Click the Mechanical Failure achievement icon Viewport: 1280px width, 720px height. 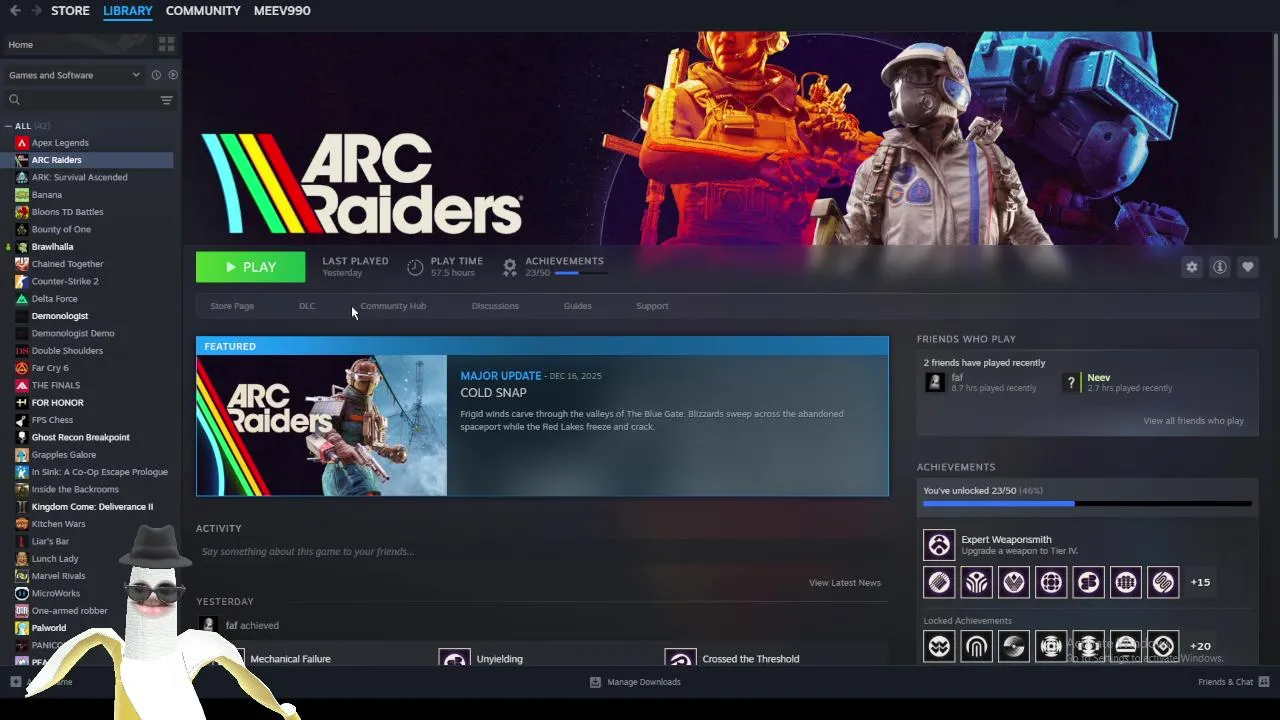[x=232, y=659]
